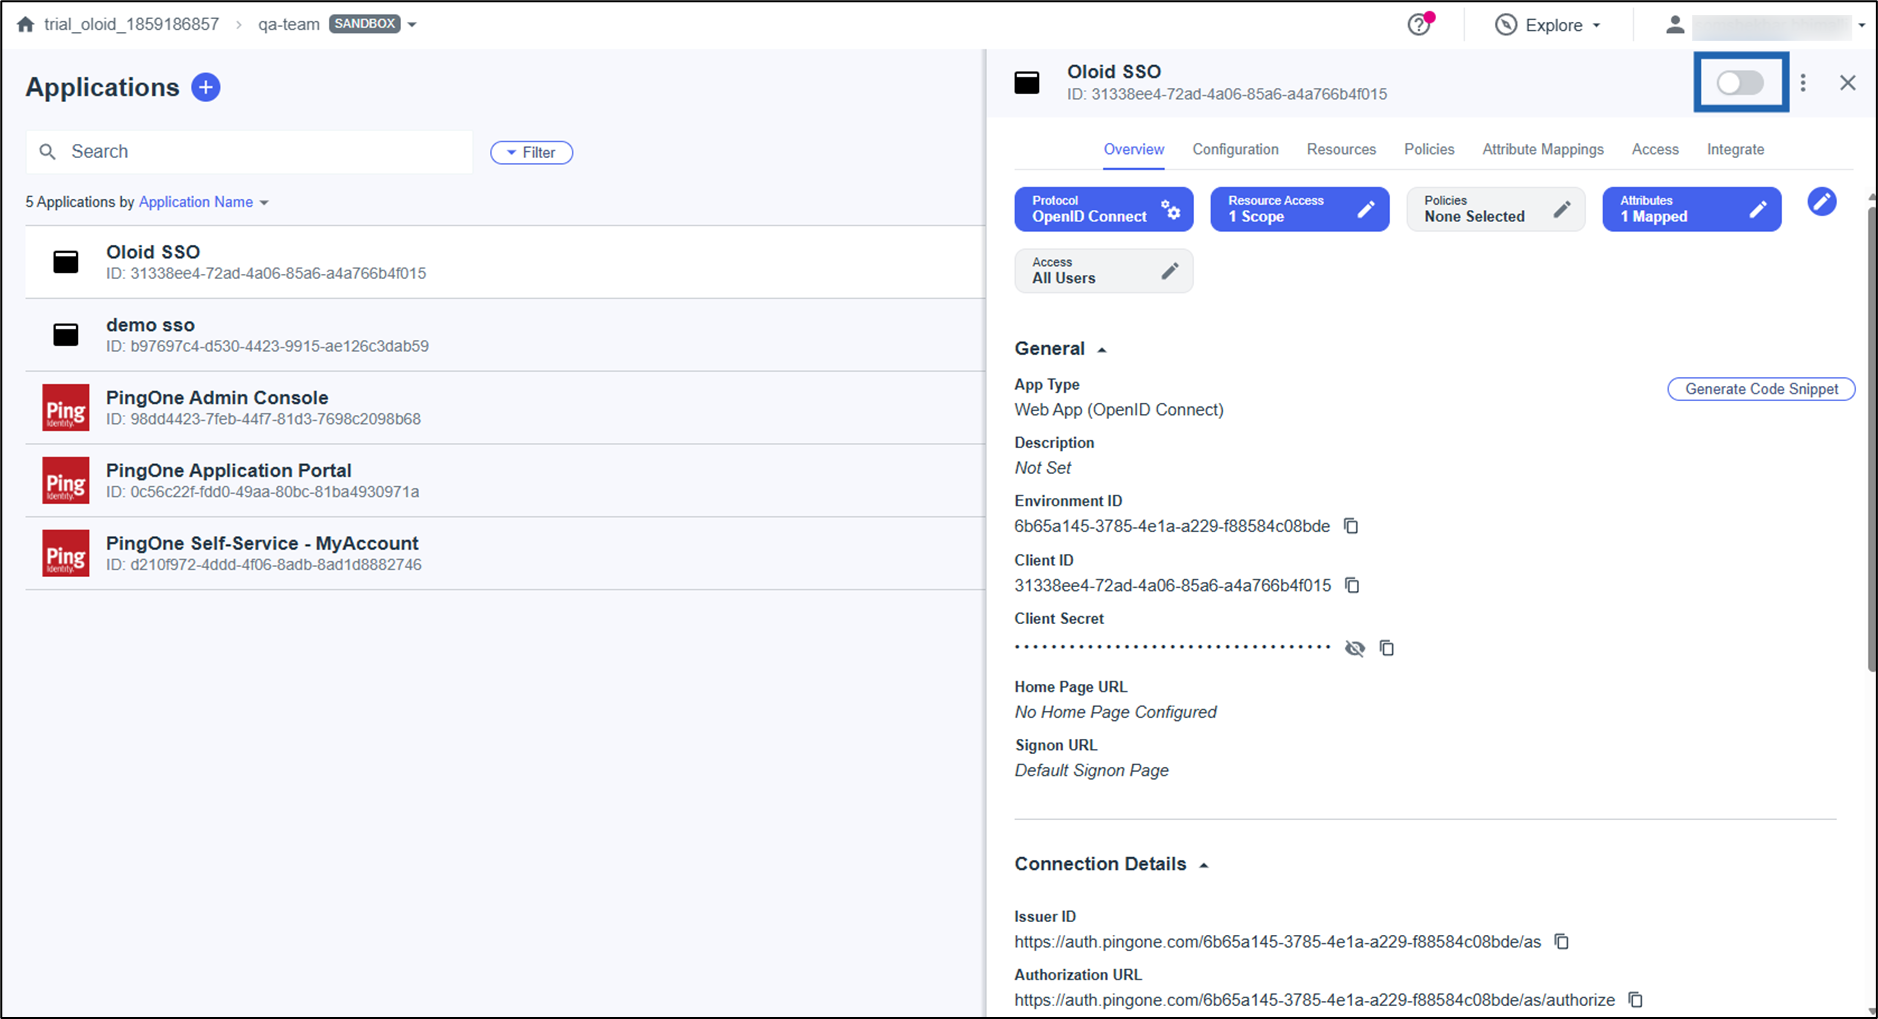The image size is (1878, 1019).
Task: Open the Filter dropdown button
Action: [x=531, y=153]
